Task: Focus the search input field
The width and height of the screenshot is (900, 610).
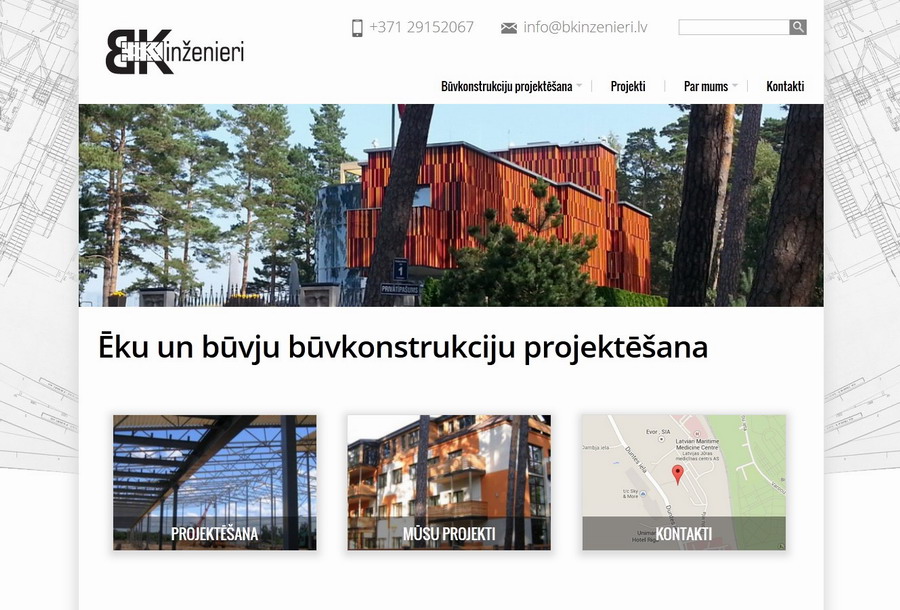Action: pyautogui.click(x=734, y=27)
